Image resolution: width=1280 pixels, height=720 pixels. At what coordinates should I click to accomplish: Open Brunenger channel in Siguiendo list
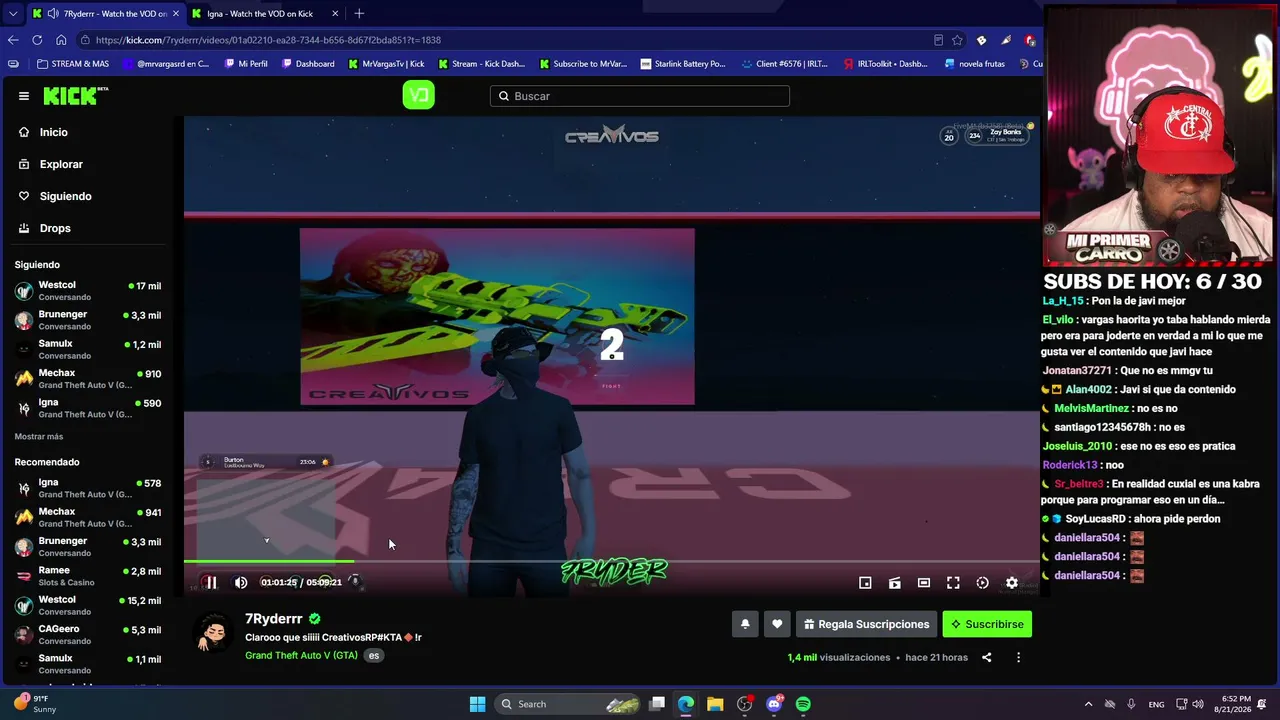[x=88, y=320]
